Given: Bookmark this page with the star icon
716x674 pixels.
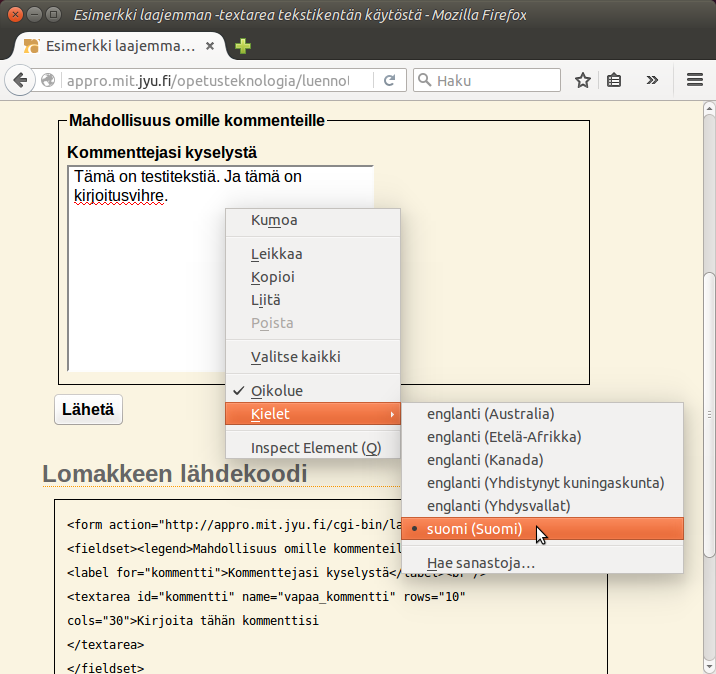Looking at the screenshot, I should (583, 81).
